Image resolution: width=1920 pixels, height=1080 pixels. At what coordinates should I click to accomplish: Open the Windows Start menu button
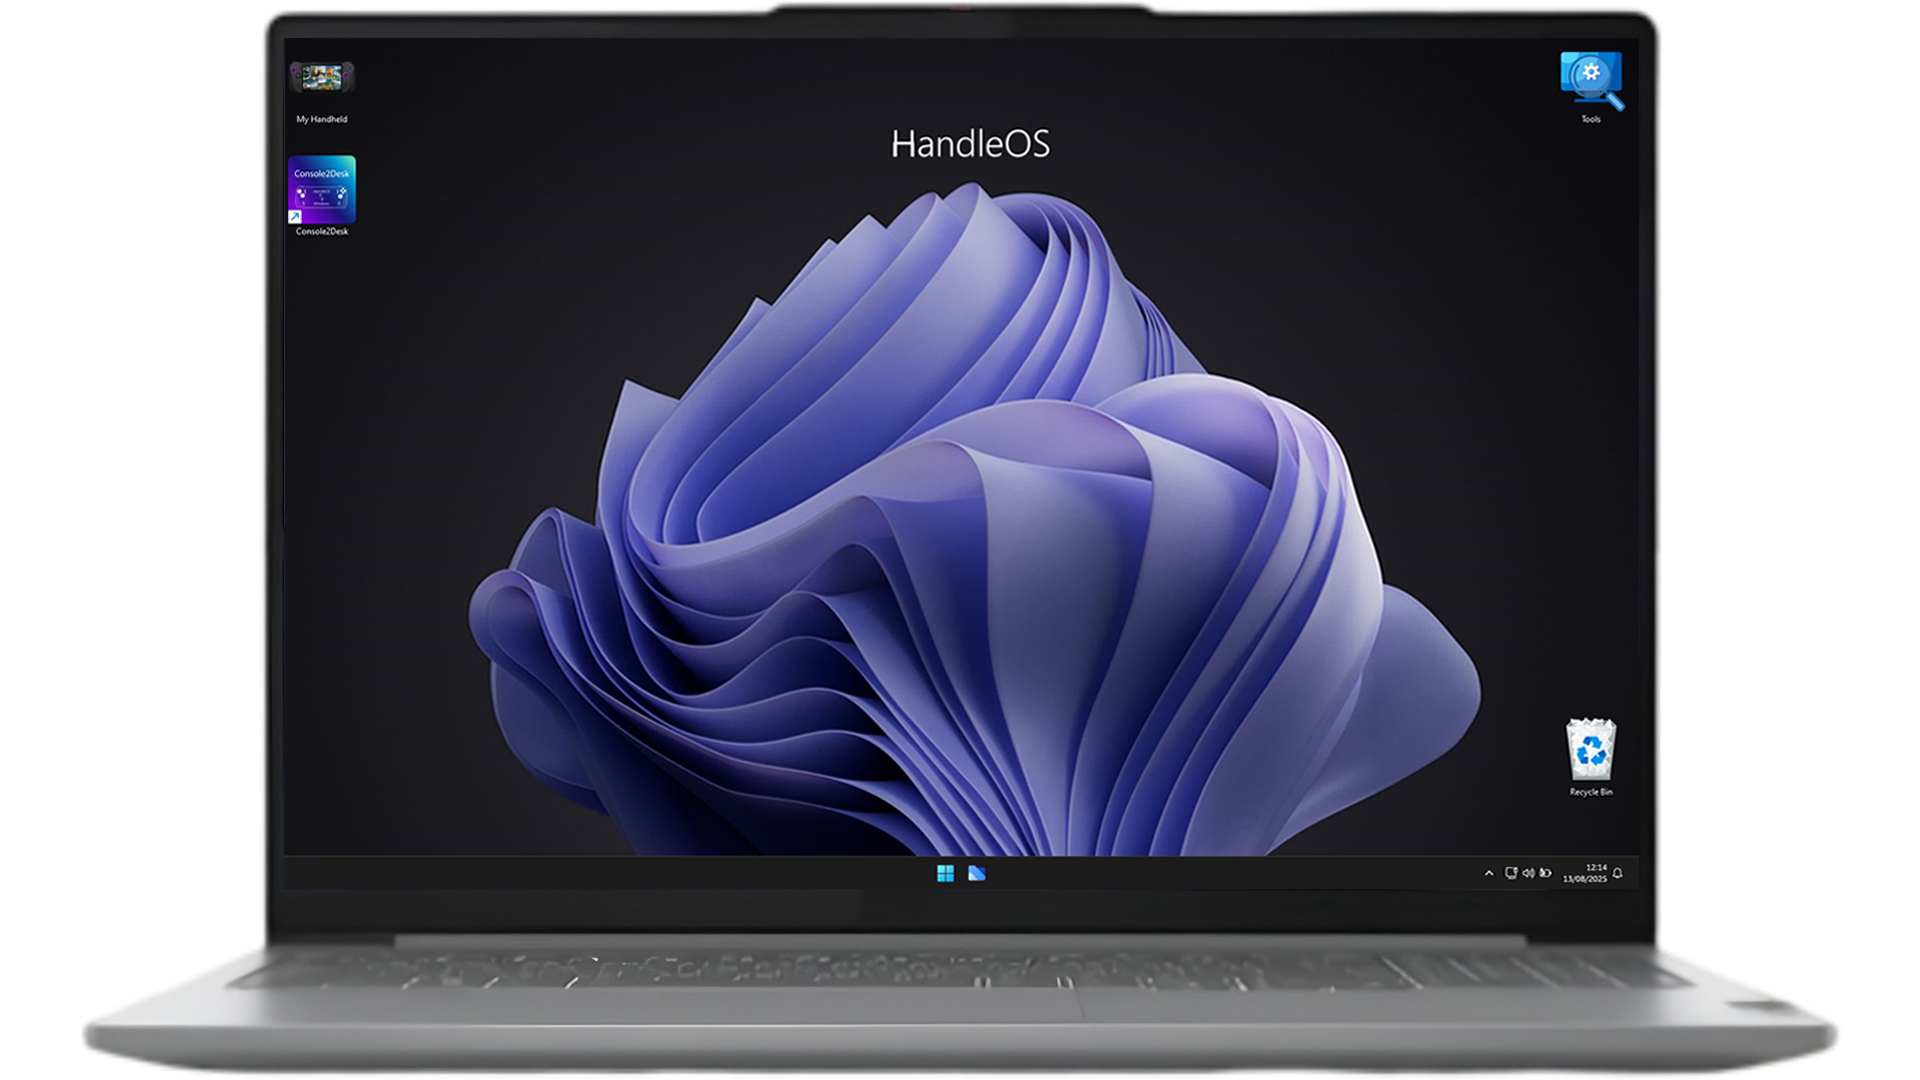point(945,874)
